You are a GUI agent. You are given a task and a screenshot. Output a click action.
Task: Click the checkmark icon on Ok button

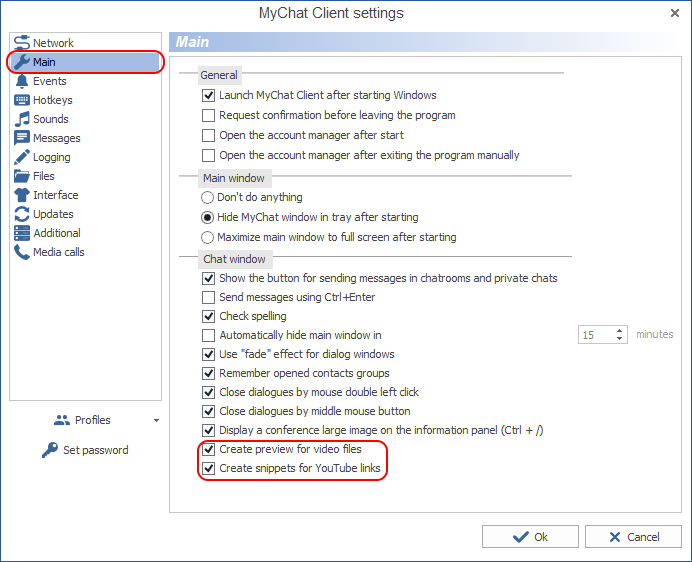coord(521,537)
